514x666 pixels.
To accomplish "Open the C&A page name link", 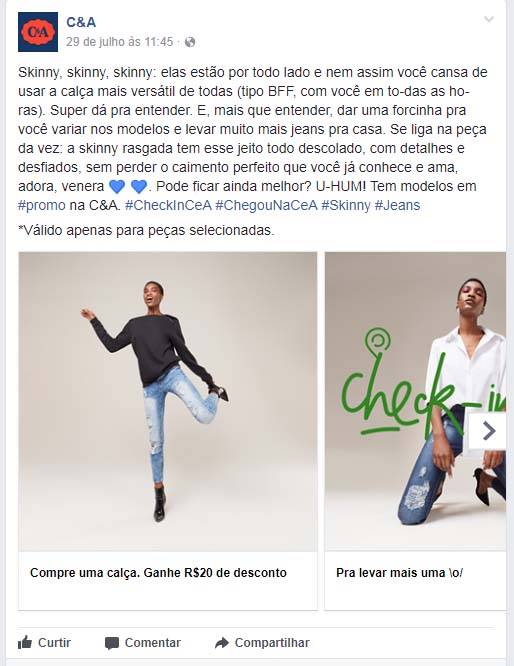I will (x=81, y=22).
